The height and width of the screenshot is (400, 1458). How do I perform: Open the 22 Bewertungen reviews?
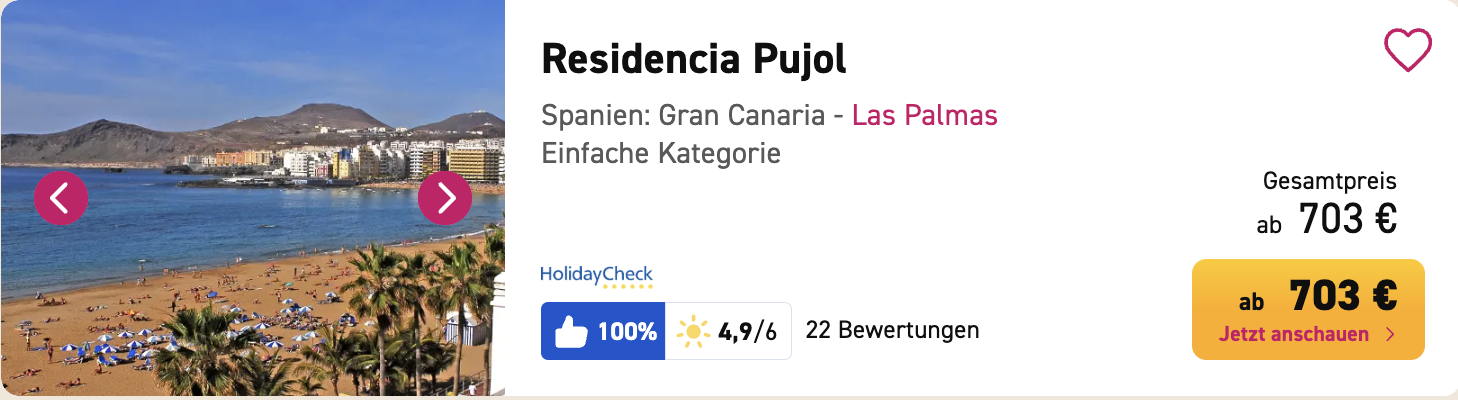point(892,331)
